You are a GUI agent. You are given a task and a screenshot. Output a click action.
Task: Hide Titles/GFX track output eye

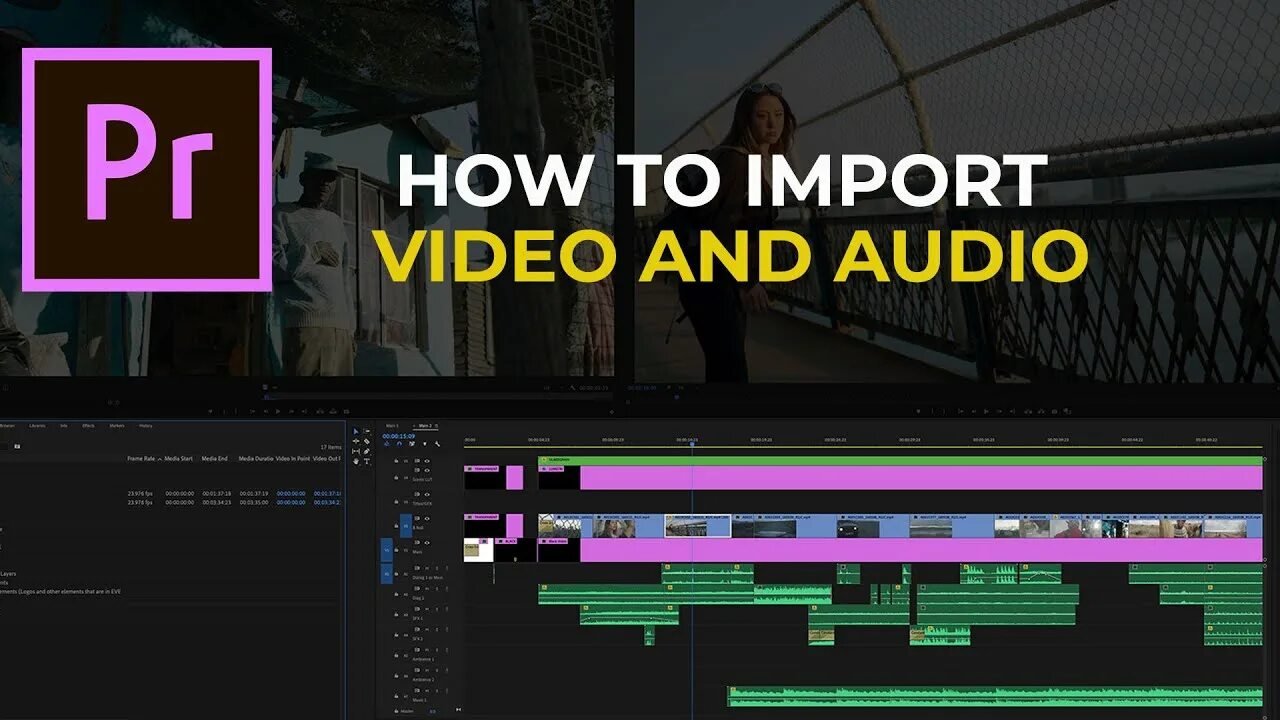(x=427, y=494)
